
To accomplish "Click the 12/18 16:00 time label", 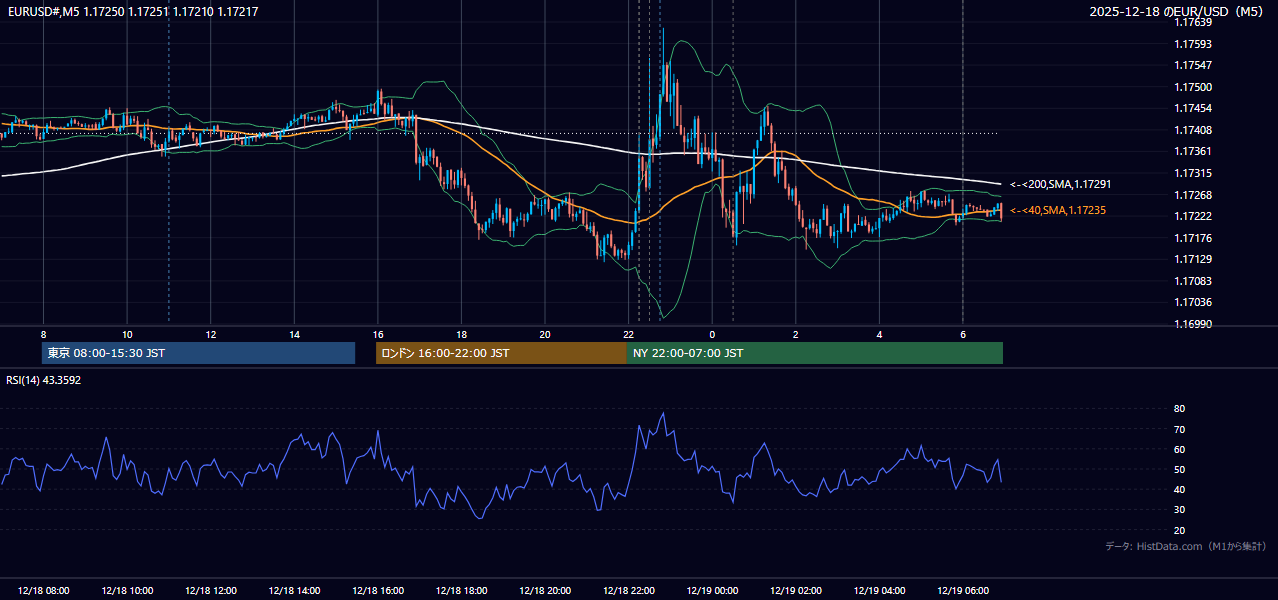I will click(378, 591).
